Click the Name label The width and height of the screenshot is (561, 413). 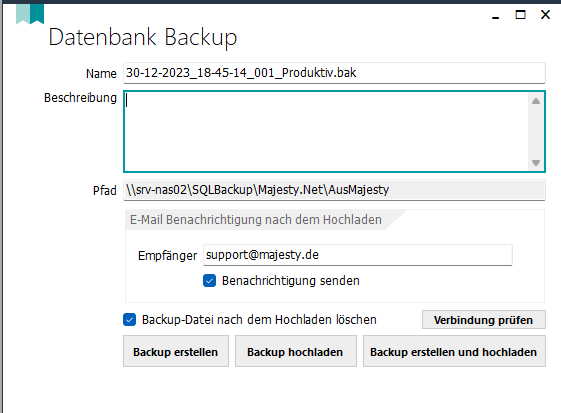click(101, 74)
